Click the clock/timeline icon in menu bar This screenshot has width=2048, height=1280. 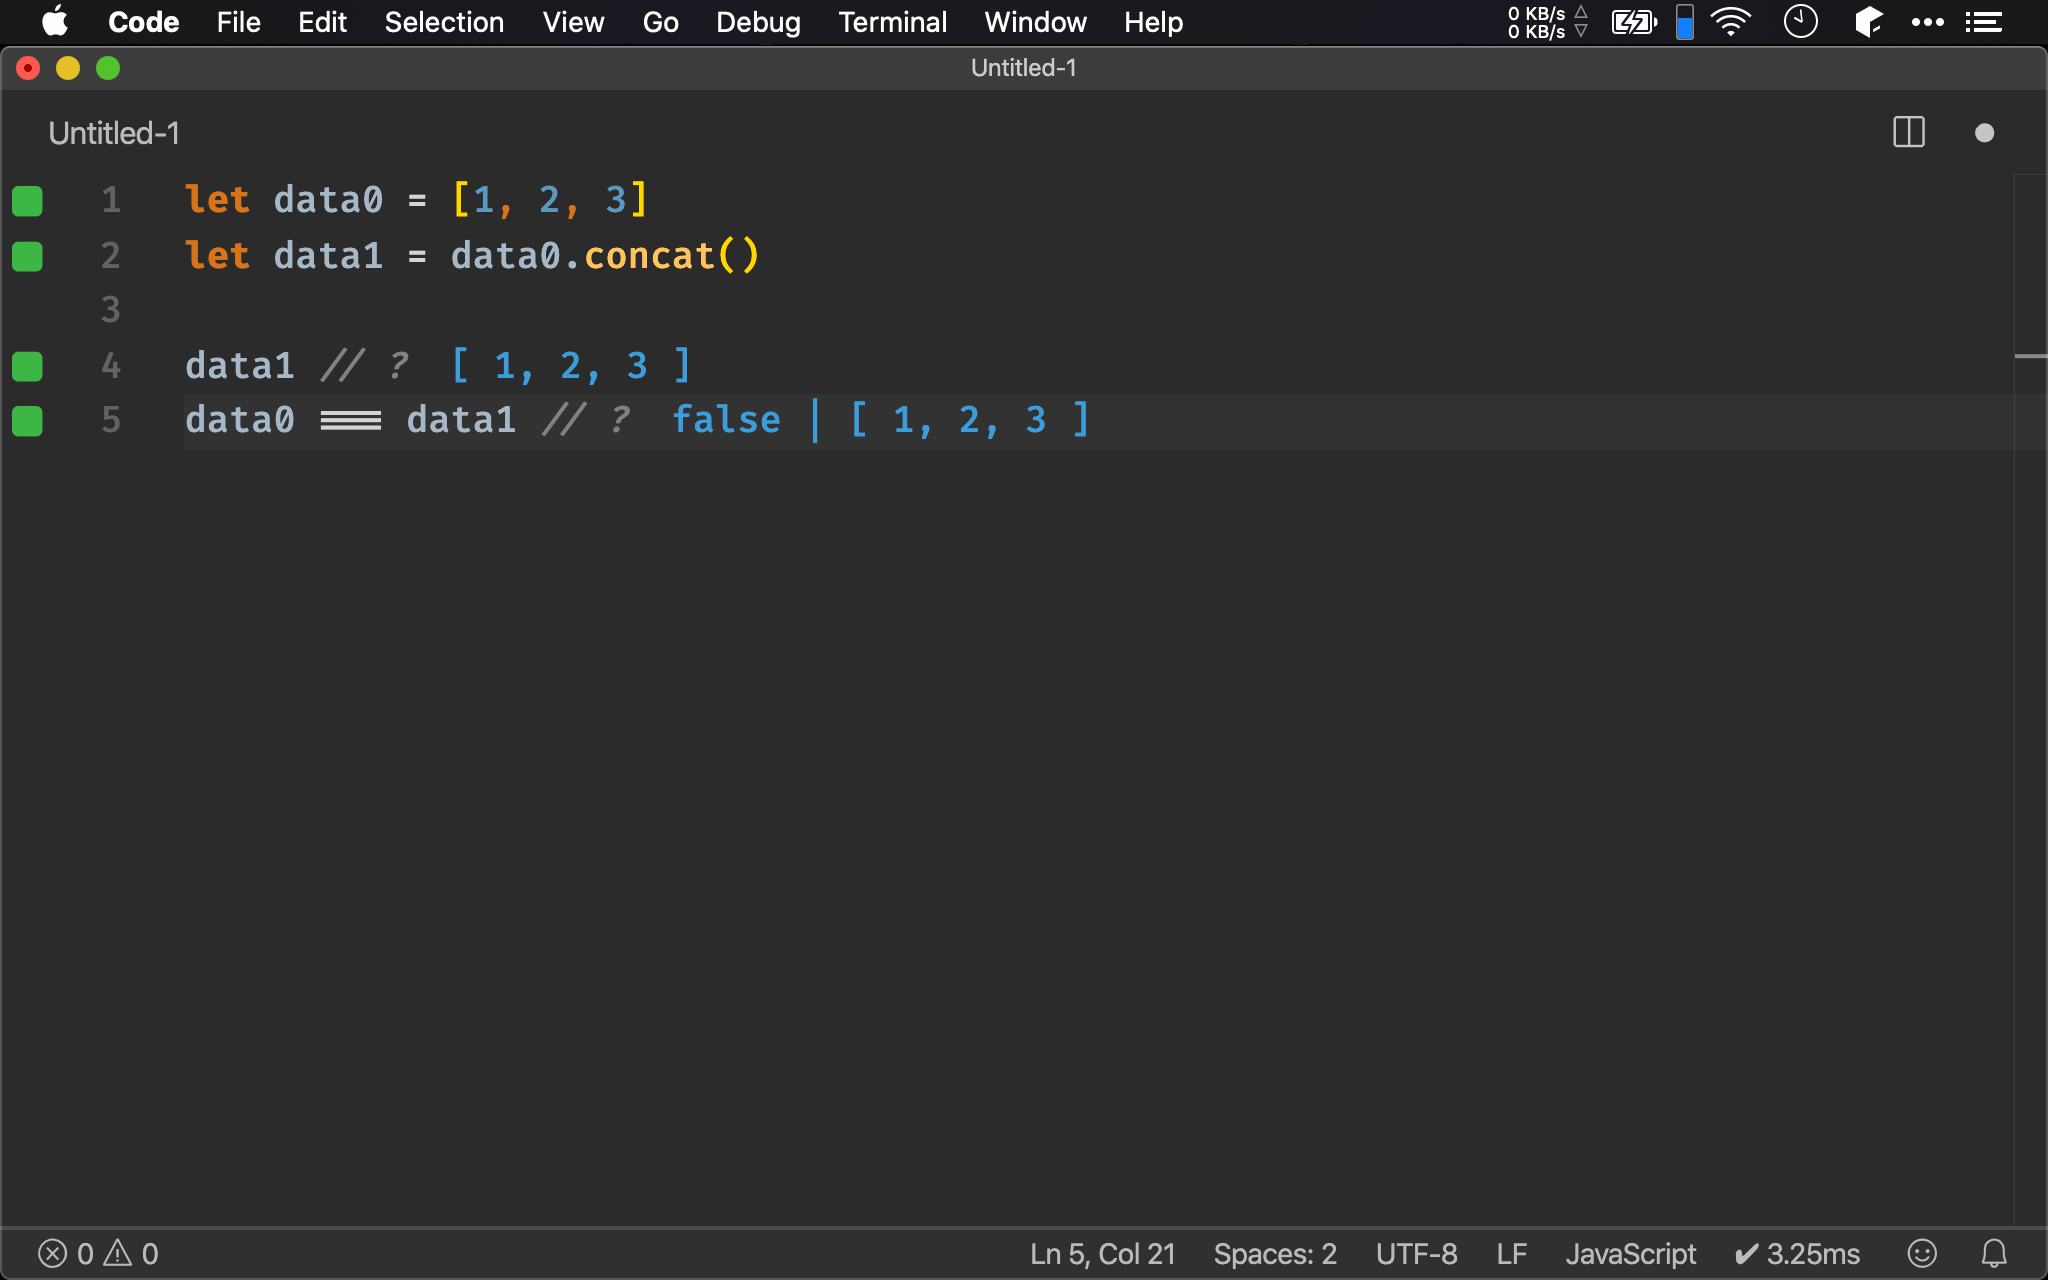(1802, 21)
